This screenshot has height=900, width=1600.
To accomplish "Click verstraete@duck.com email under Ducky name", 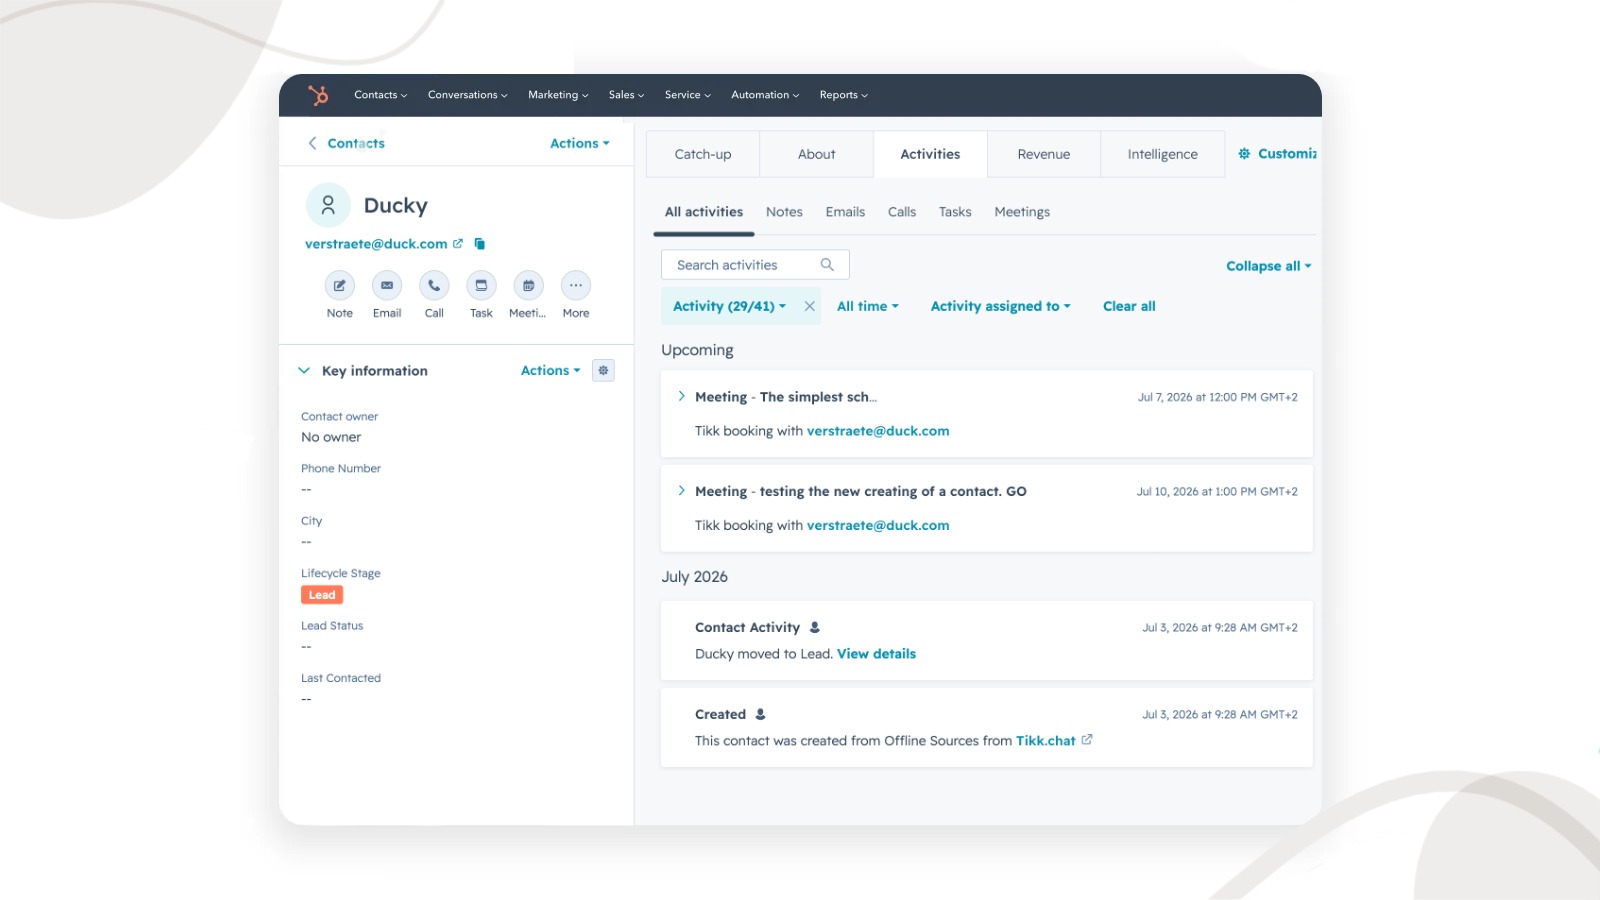I will tap(376, 244).
